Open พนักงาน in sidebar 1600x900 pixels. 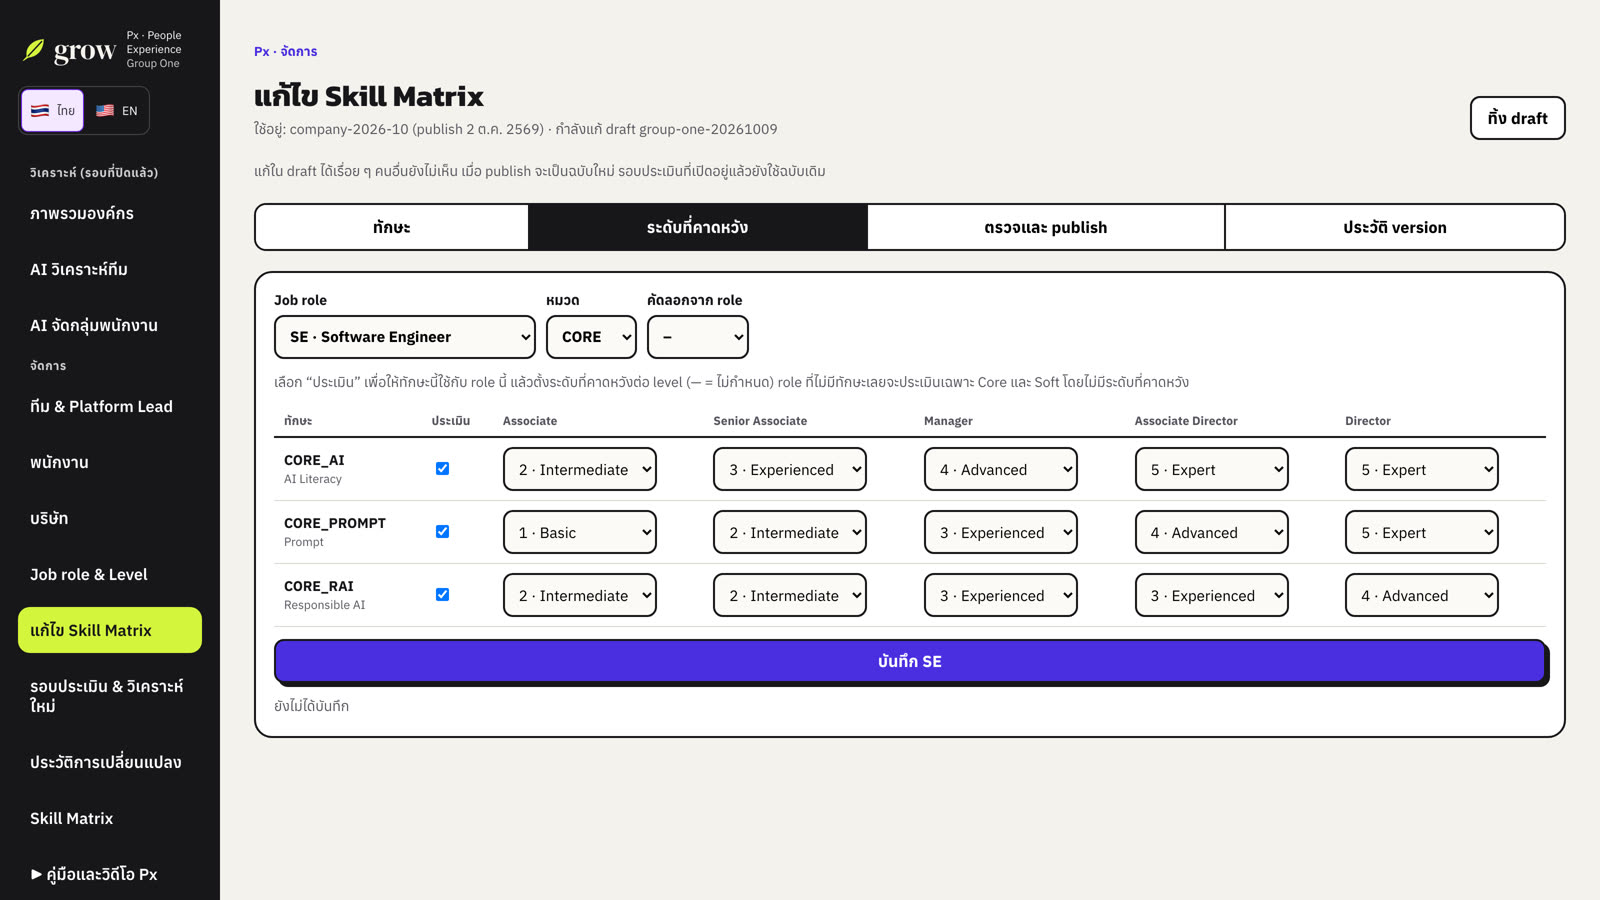(x=110, y=462)
